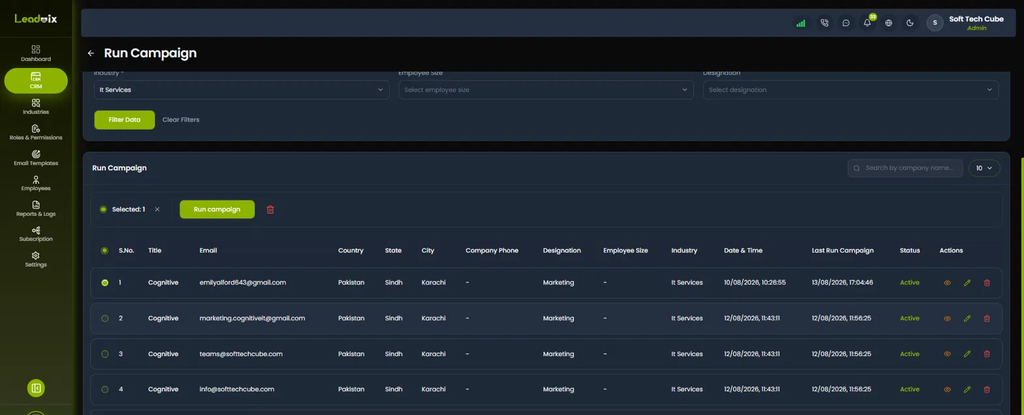
Task: Select the checkbox for row 2
Action: coord(104,318)
